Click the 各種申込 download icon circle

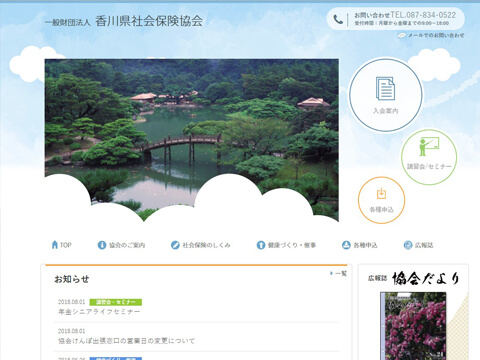point(381,200)
